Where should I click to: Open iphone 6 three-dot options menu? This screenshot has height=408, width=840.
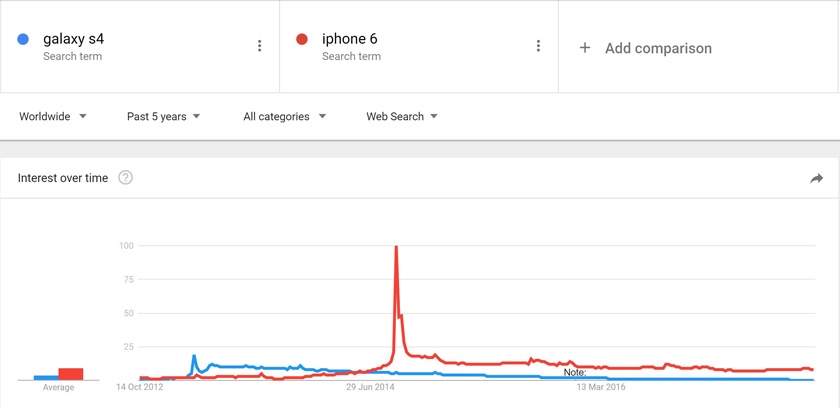pyautogui.click(x=538, y=46)
